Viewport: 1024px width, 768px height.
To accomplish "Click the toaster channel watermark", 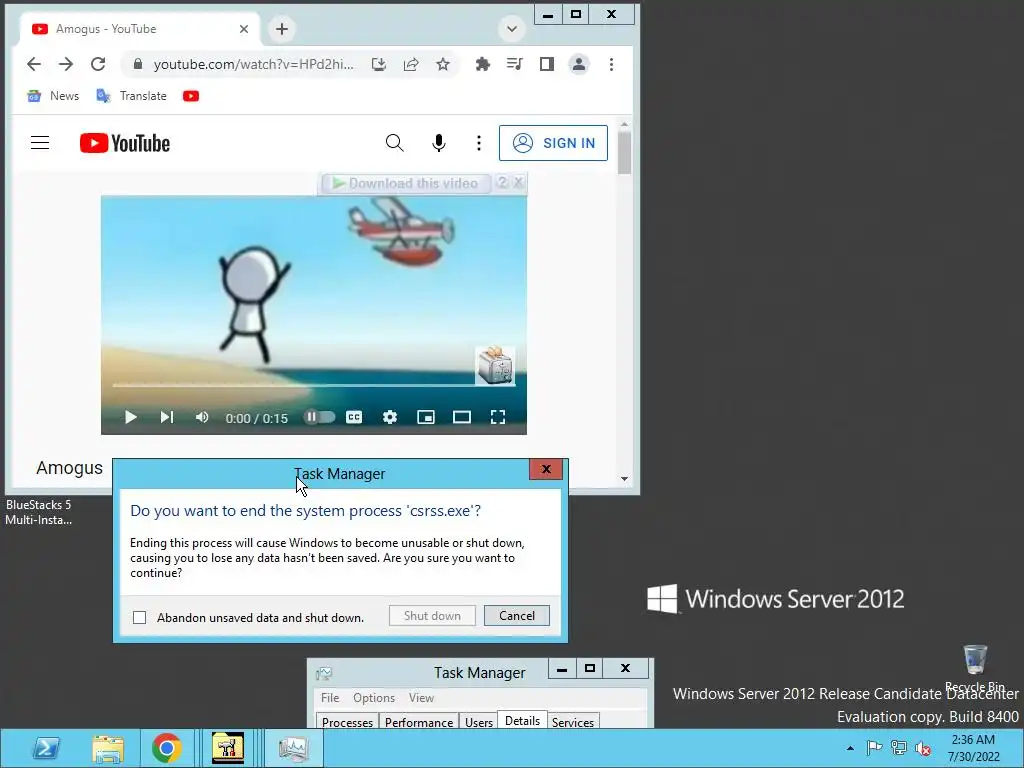I will [494, 365].
